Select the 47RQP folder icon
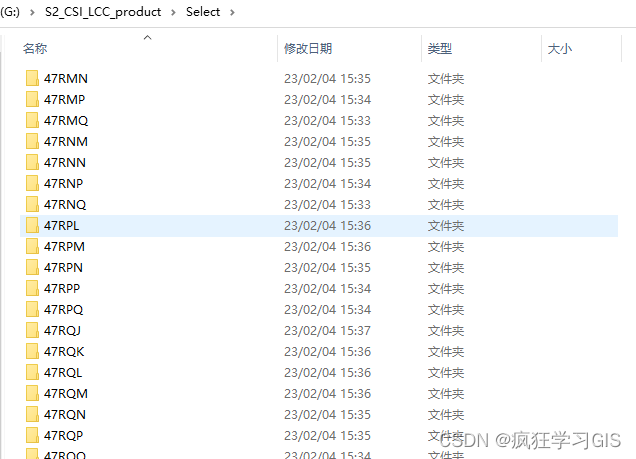 coord(32,435)
